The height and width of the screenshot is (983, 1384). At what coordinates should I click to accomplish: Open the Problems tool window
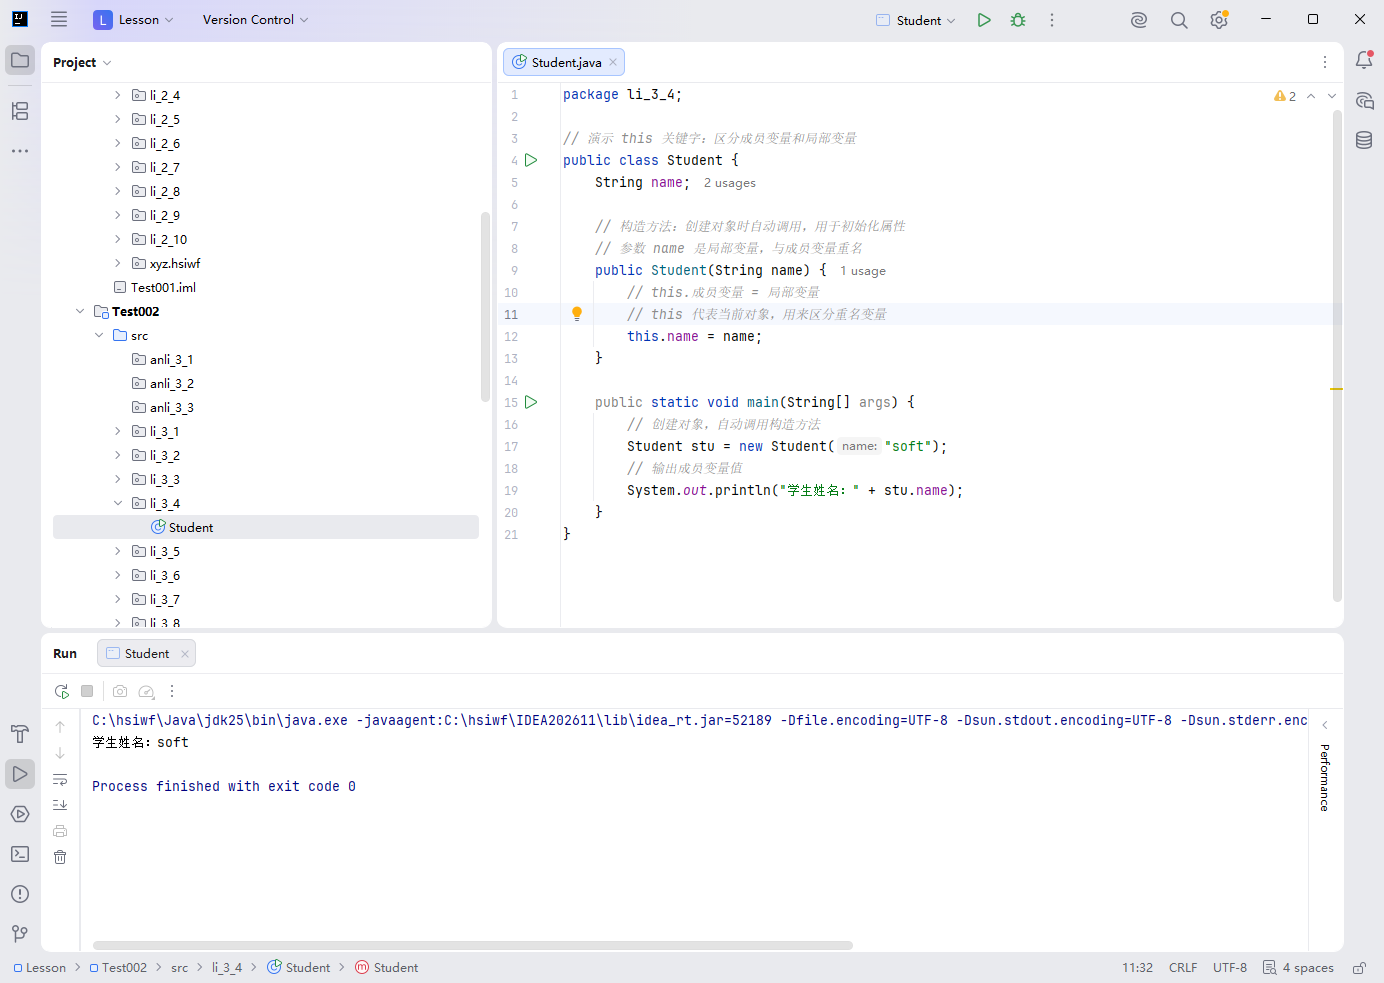[20, 894]
